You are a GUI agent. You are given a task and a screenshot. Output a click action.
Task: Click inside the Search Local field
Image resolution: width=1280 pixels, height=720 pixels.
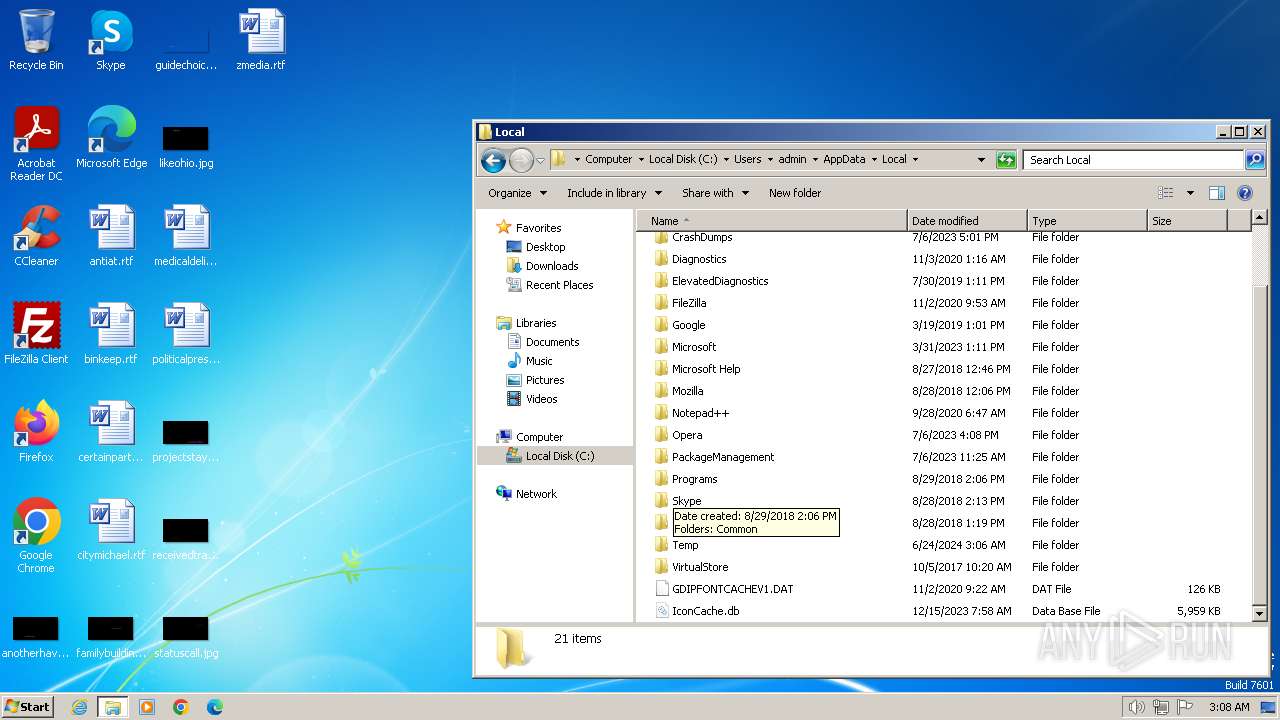point(1133,160)
